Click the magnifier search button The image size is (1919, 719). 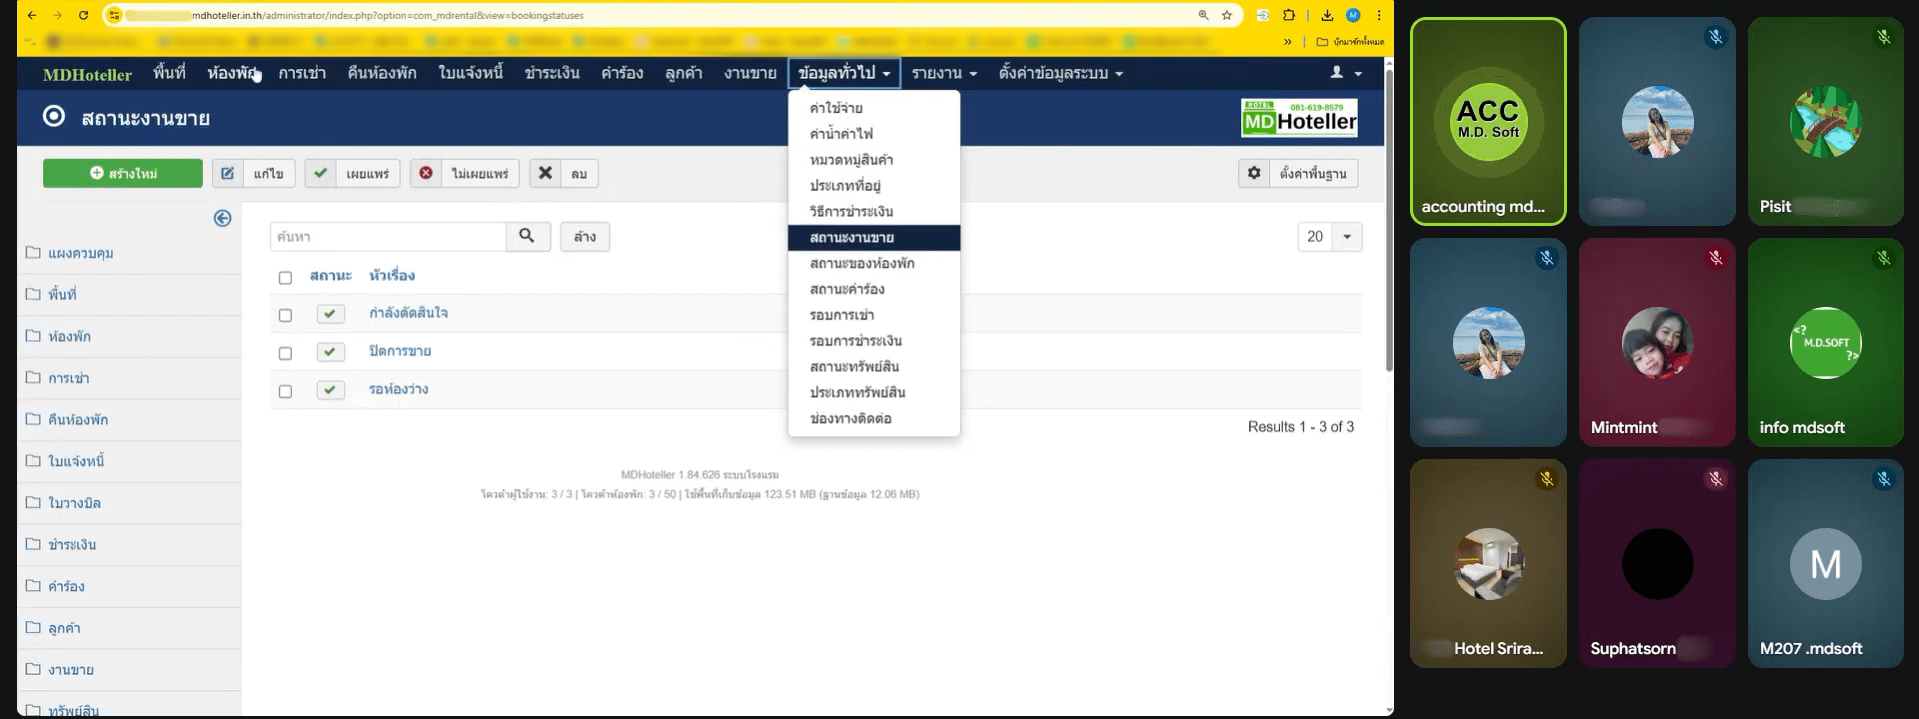point(527,236)
